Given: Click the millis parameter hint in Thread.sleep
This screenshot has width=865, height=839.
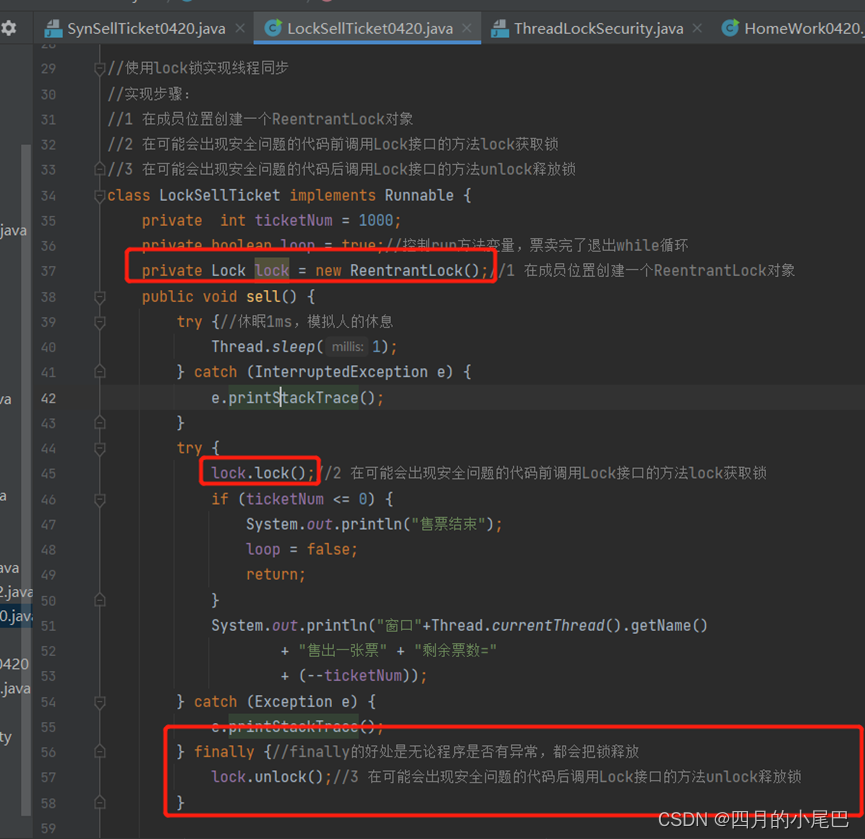Looking at the screenshot, I should [x=347, y=348].
